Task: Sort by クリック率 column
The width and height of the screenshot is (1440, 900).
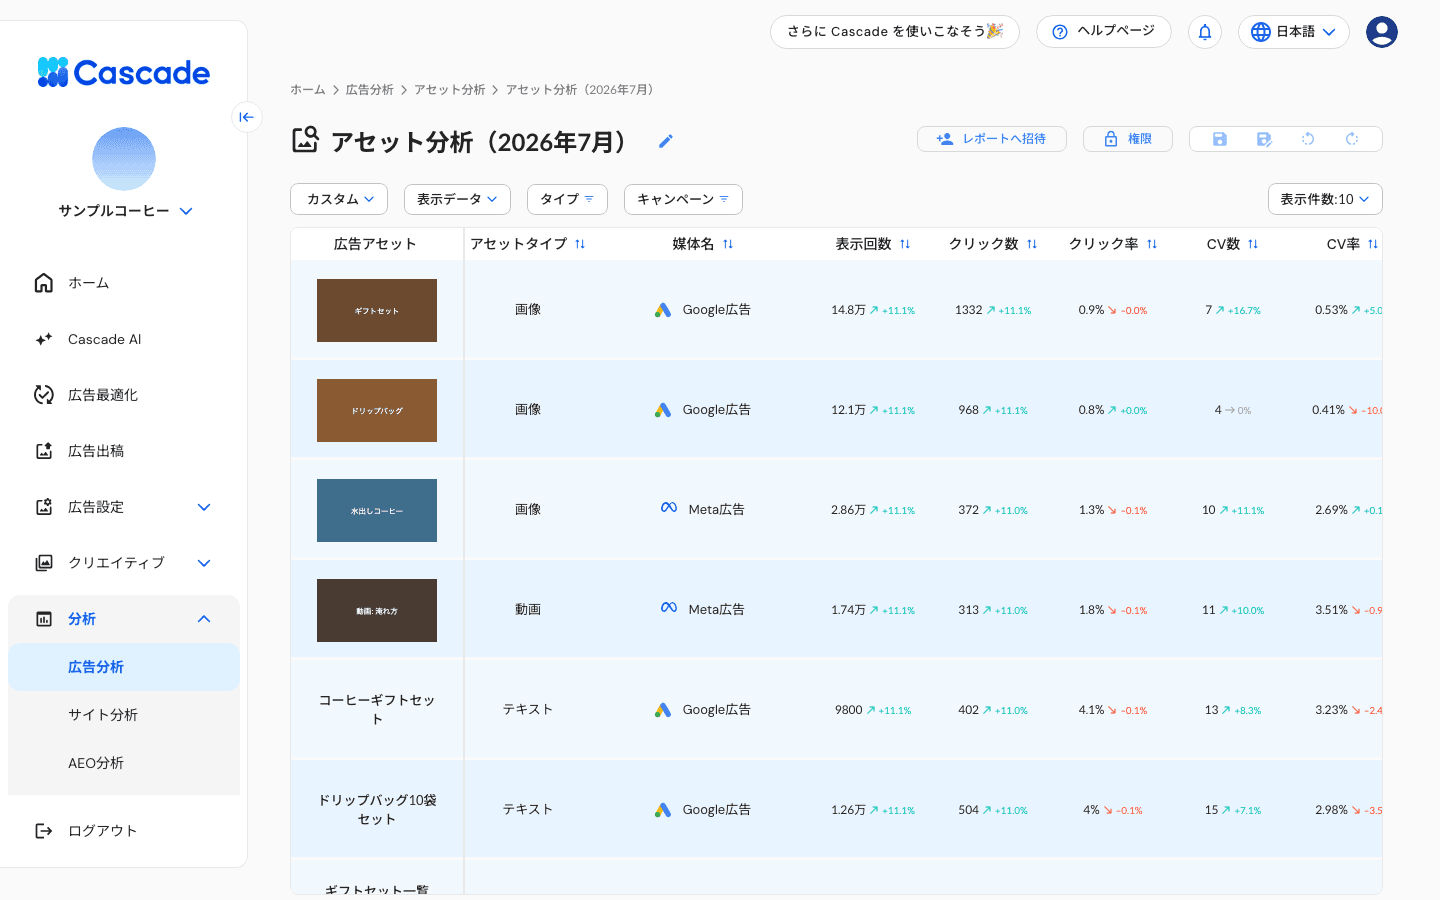Action: point(1152,244)
